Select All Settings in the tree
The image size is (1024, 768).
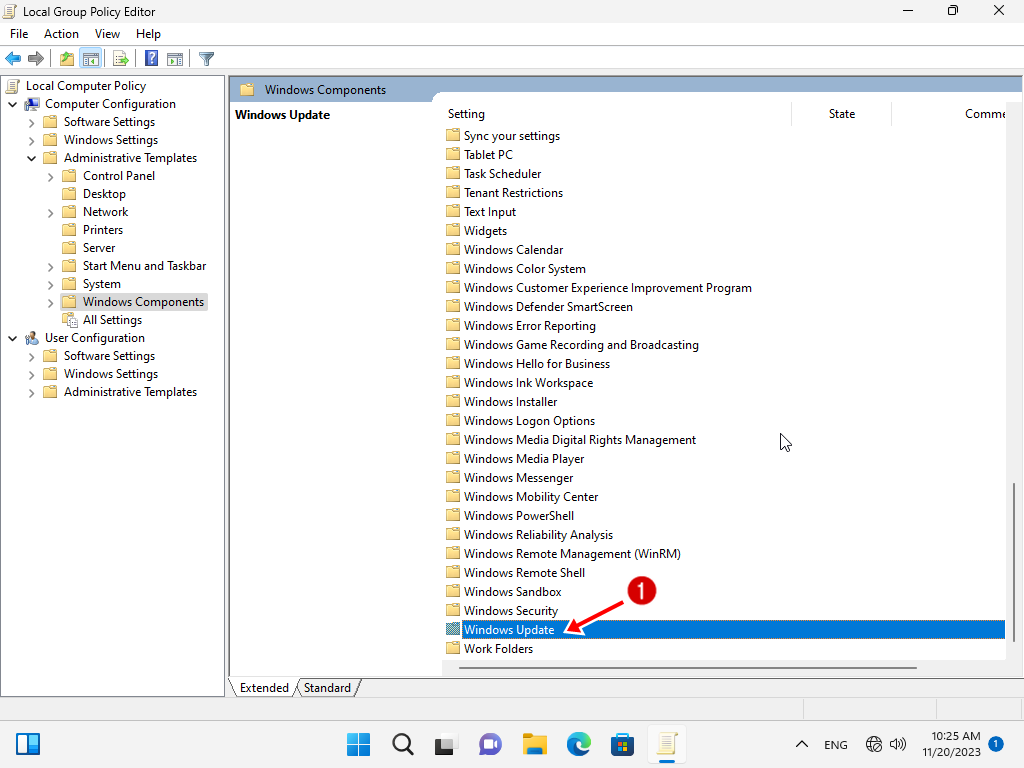point(112,320)
